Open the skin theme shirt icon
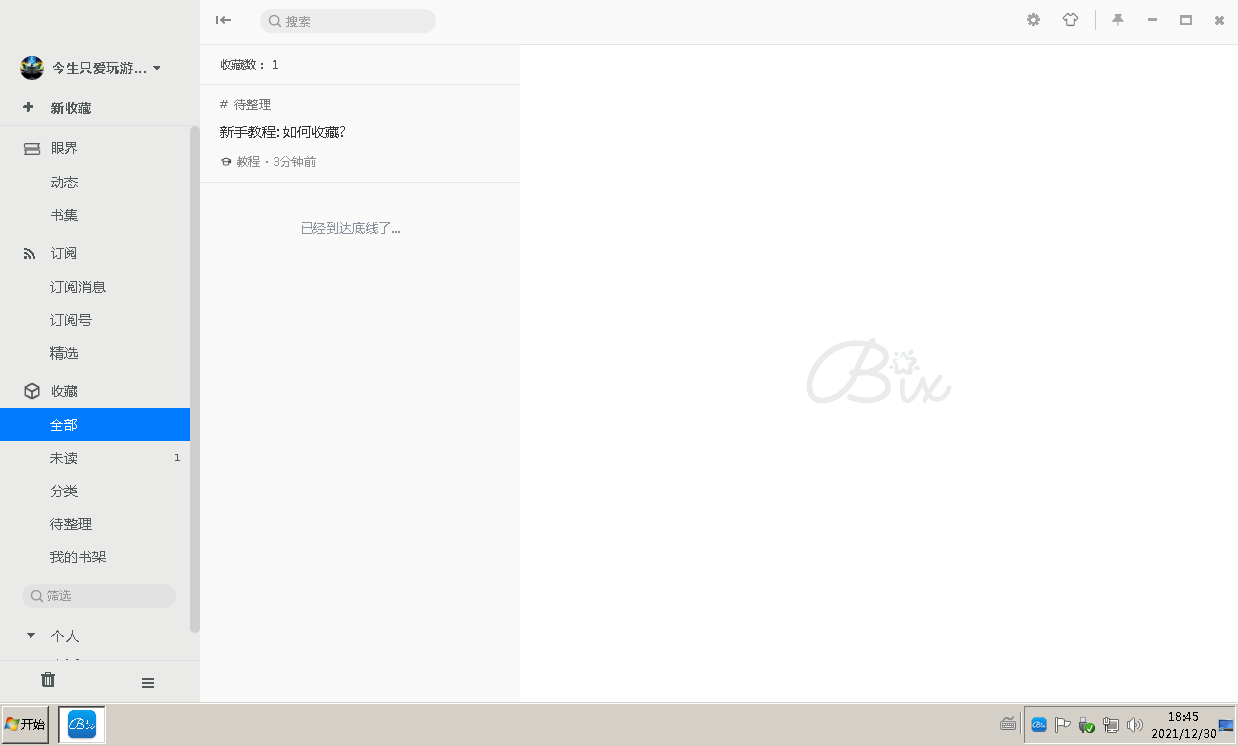 click(x=1070, y=20)
